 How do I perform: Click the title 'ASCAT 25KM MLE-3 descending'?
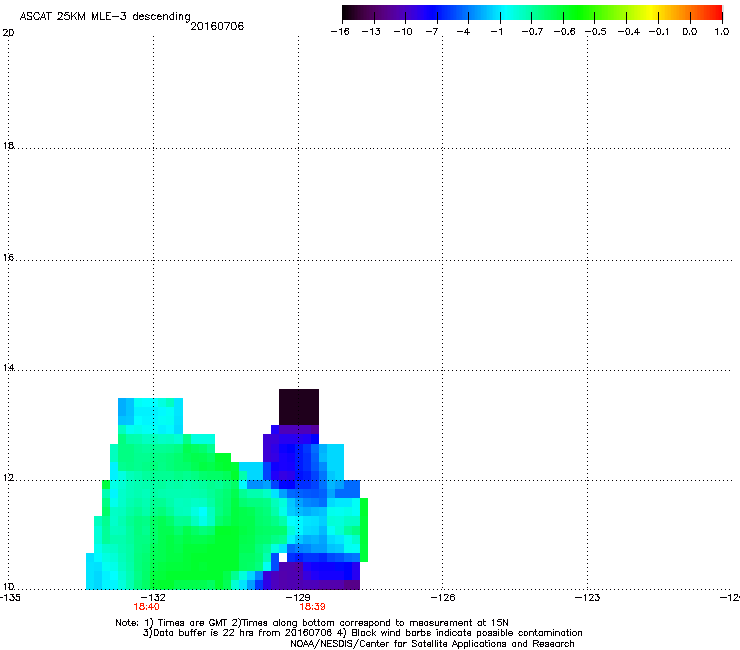point(105,17)
